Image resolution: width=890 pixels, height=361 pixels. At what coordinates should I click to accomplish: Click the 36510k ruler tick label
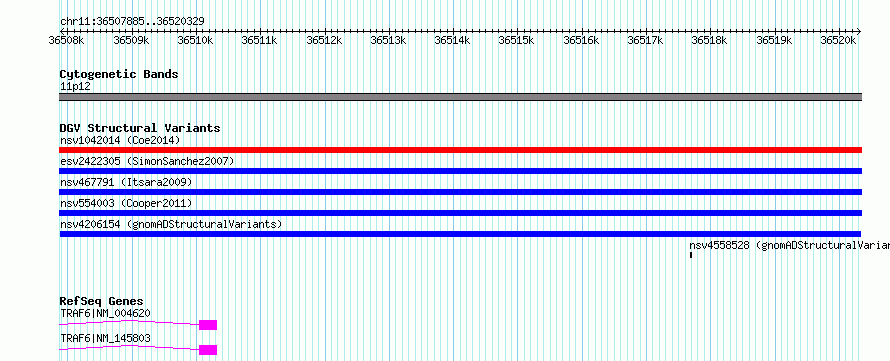point(195,40)
